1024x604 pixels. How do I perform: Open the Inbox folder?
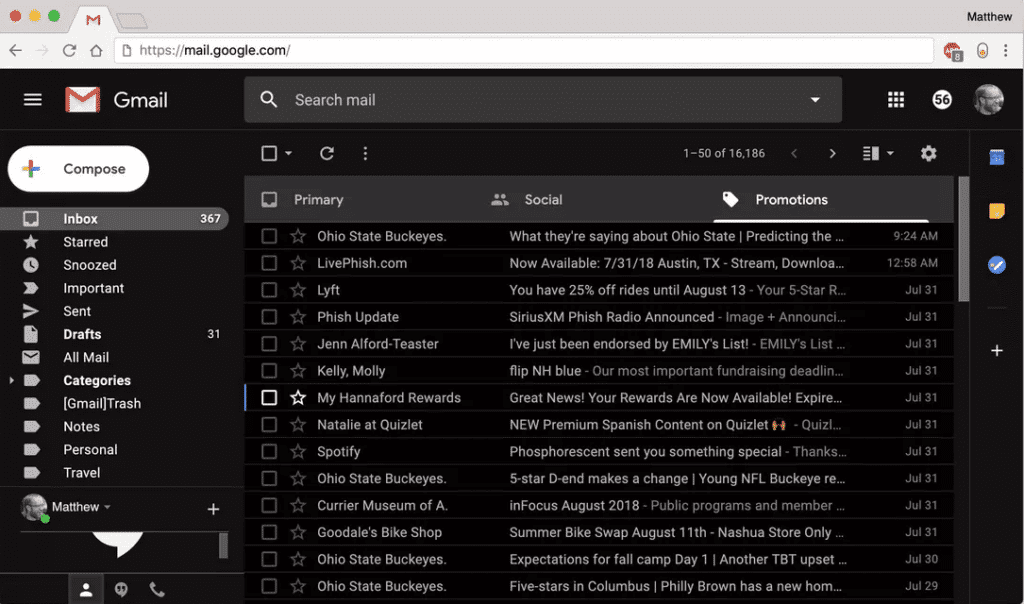(114, 219)
